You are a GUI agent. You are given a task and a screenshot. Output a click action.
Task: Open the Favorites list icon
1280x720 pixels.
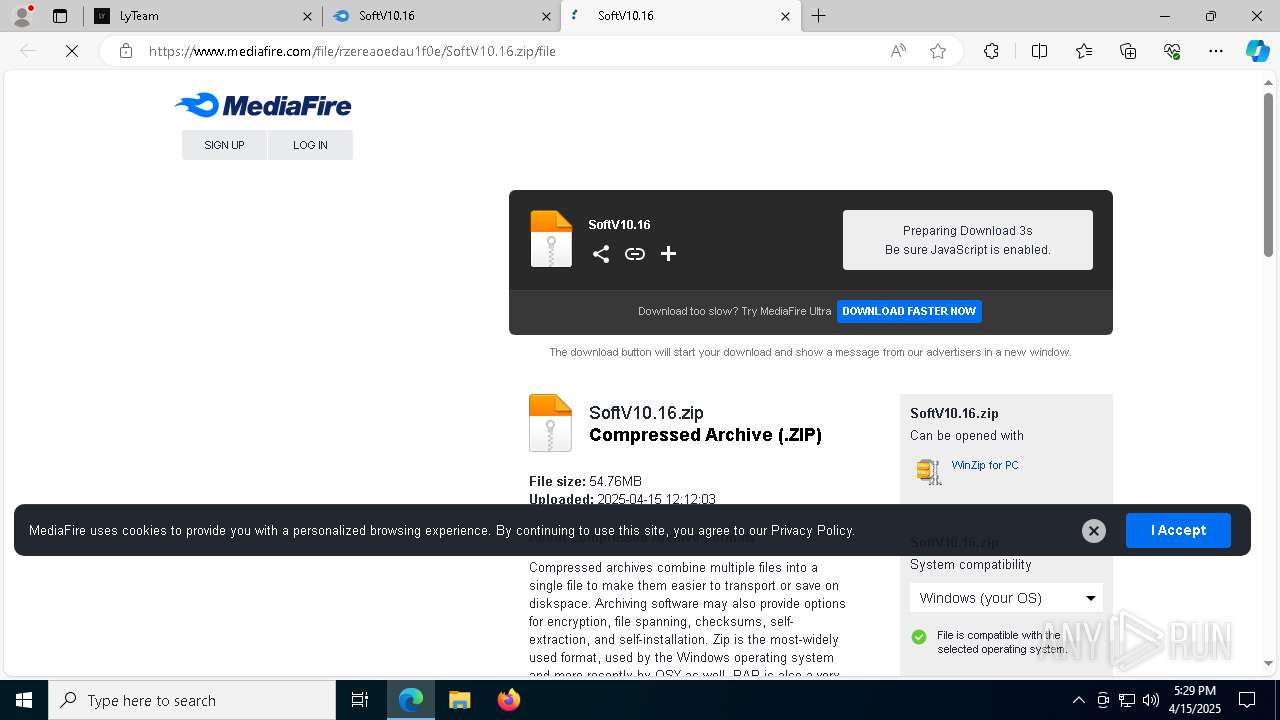(x=1084, y=51)
